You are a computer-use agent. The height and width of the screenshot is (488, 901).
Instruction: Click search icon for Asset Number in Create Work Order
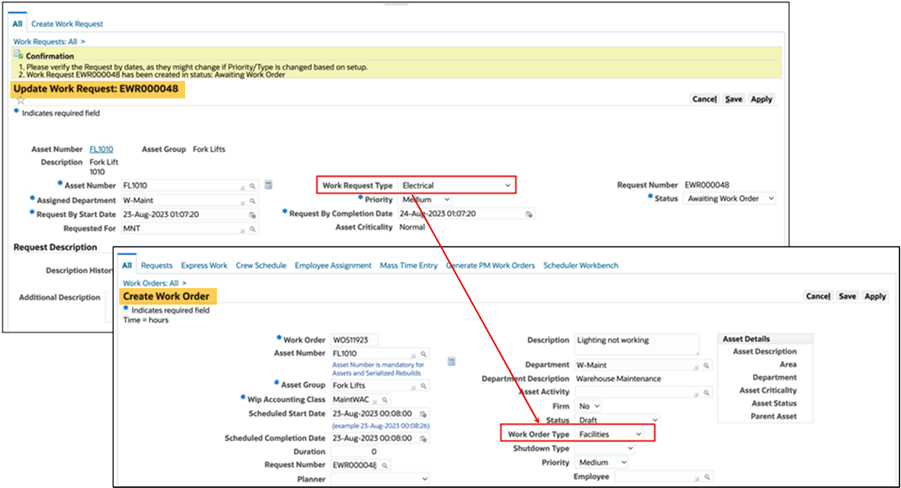(423, 354)
